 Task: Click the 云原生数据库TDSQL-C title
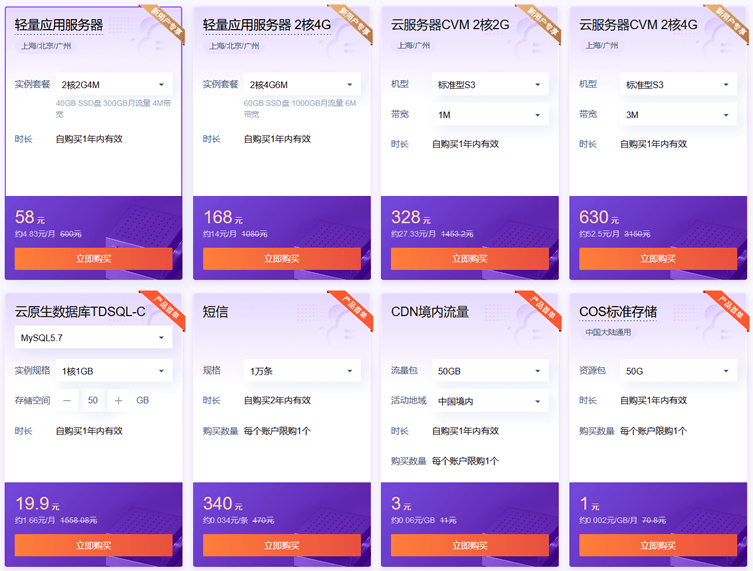80,312
